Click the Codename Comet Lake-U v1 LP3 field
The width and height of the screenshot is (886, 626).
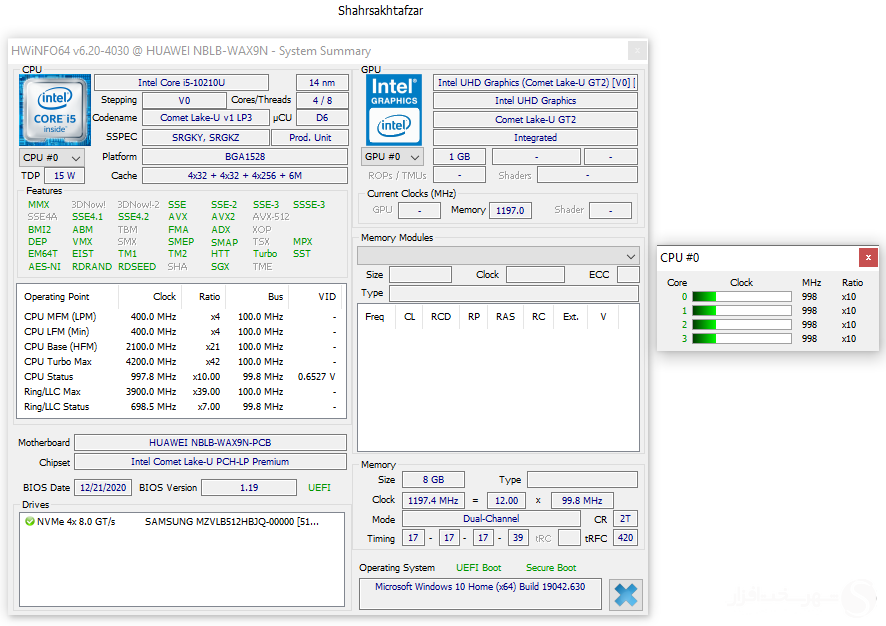pyautogui.click(x=206, y=118)
